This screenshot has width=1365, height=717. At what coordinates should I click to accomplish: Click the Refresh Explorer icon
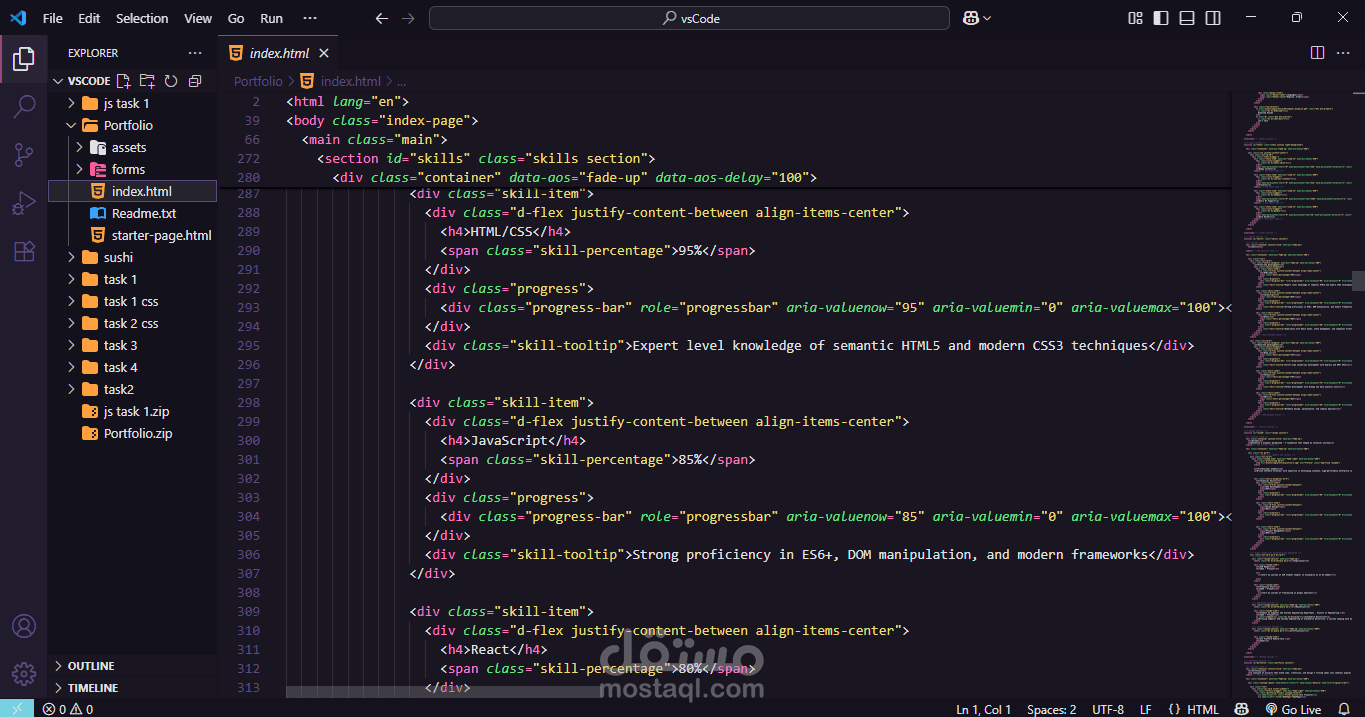[x=171, y=81]
